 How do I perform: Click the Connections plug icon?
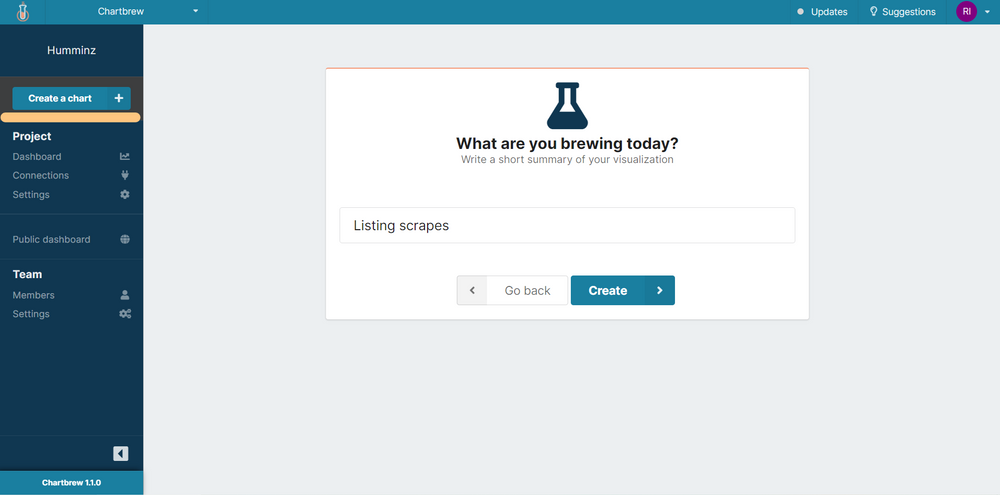125,176
